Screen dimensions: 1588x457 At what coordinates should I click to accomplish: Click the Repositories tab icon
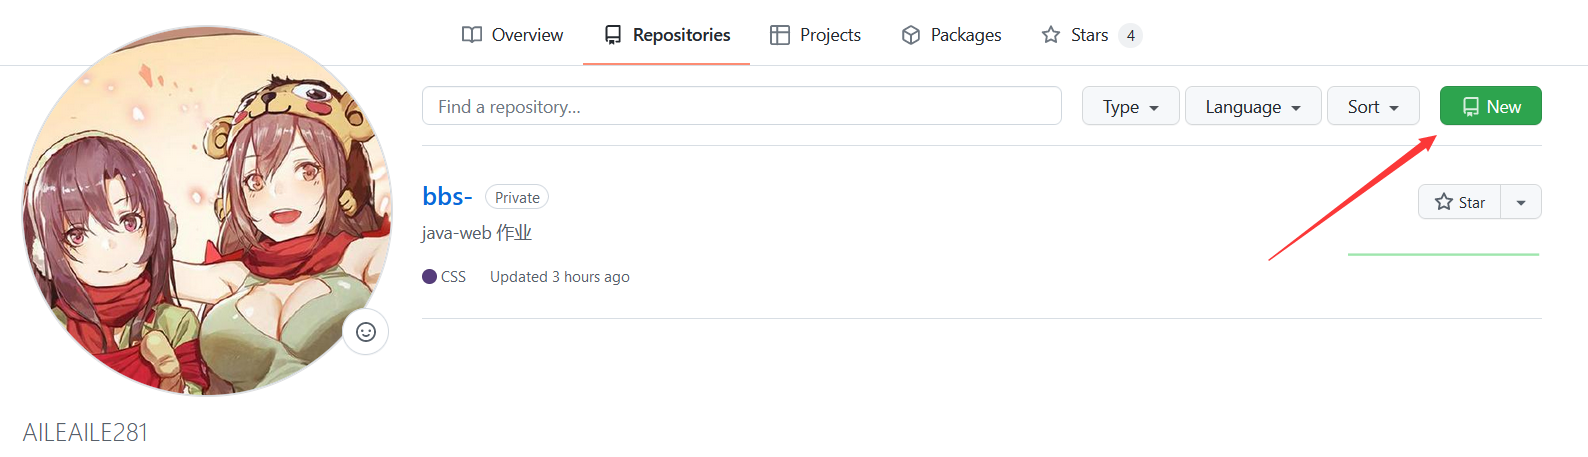(613, 35)
